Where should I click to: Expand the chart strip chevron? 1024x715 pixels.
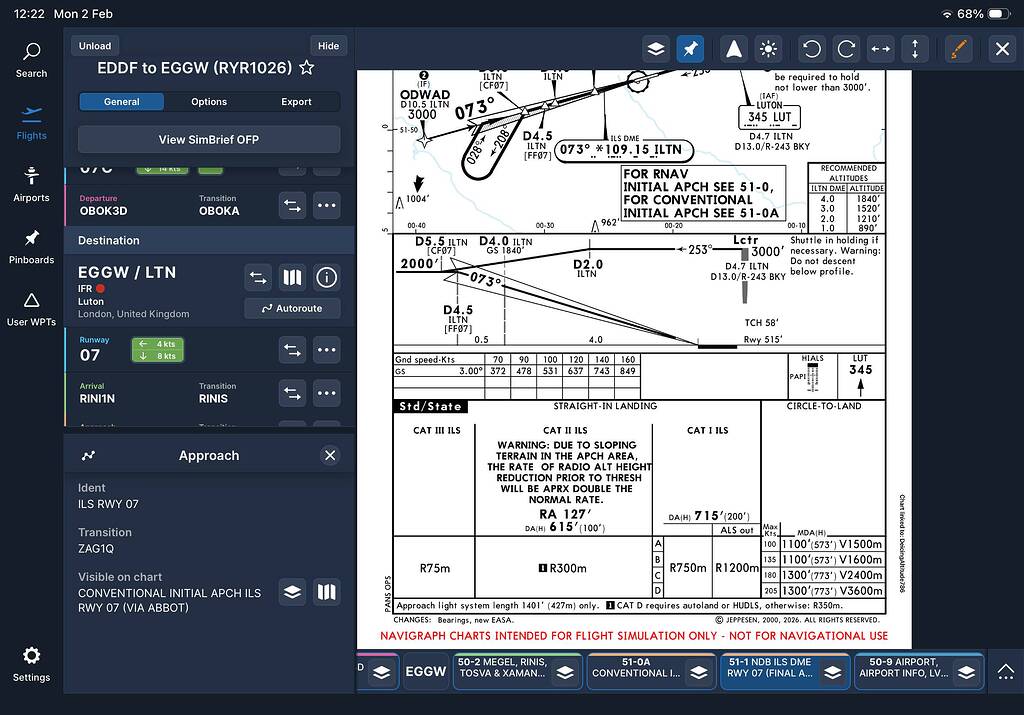1006,671
